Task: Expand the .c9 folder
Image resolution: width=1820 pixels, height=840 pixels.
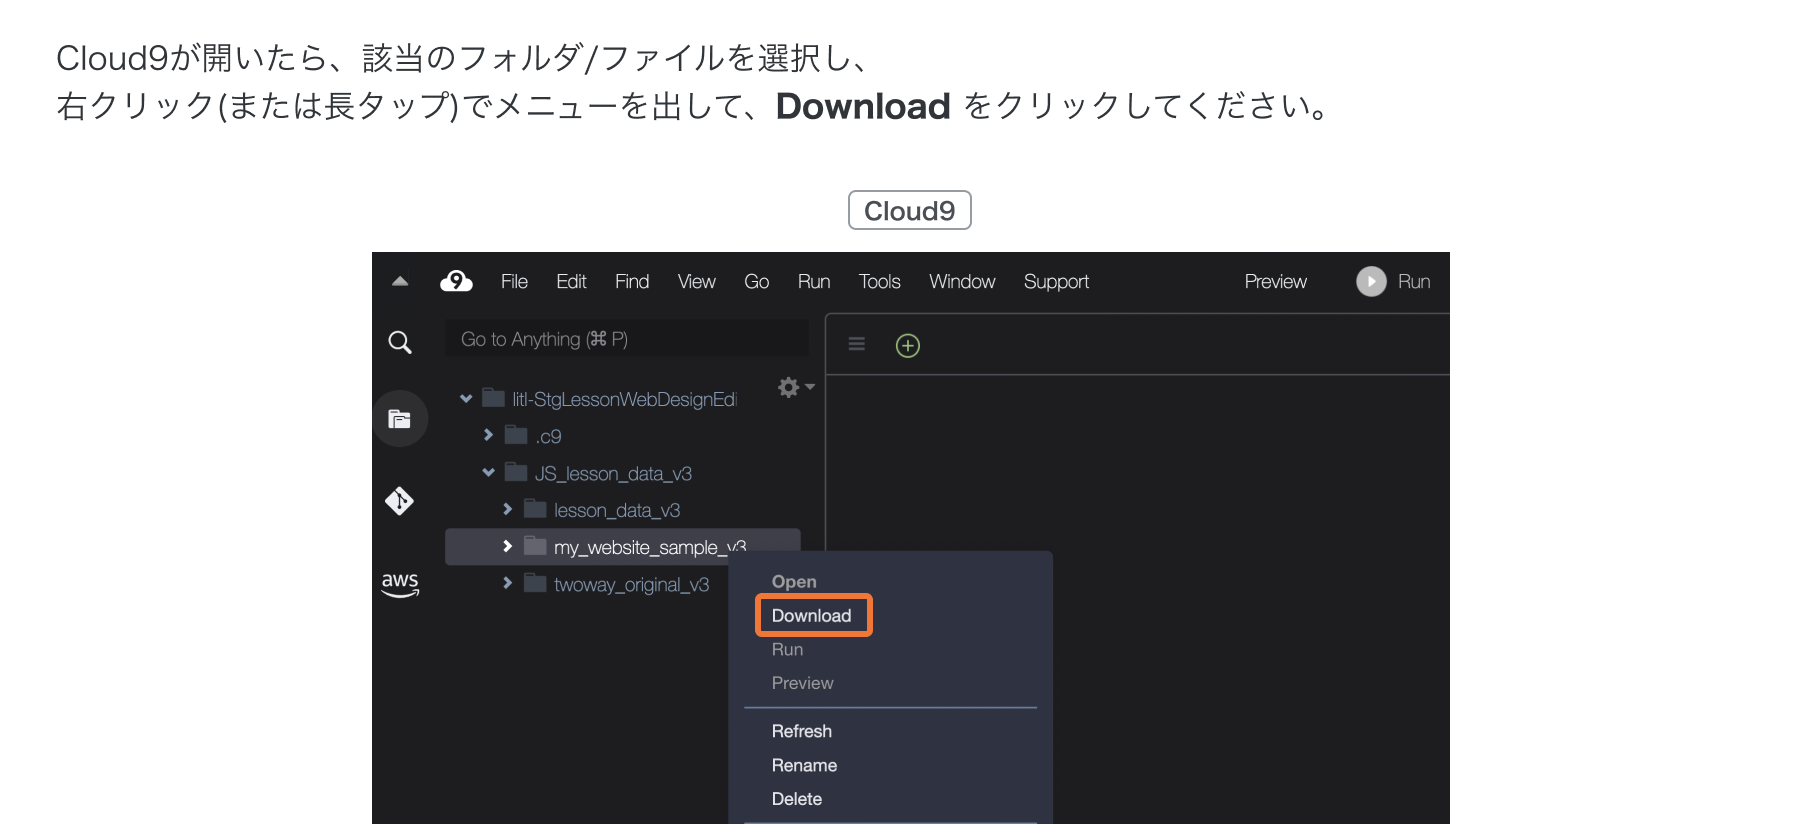Action: tap(488, 435)
